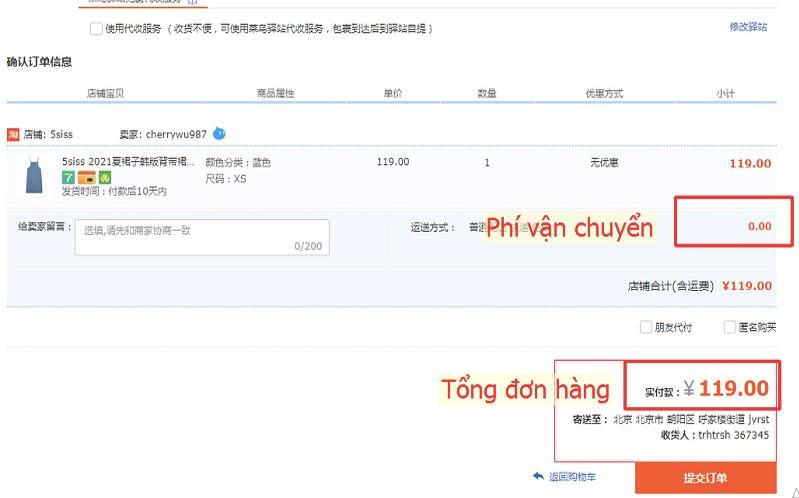The height and width of the screenshot is (498, 799).
Task: Submit the order with 提交订单 button
Action: [x=706, y=478]
